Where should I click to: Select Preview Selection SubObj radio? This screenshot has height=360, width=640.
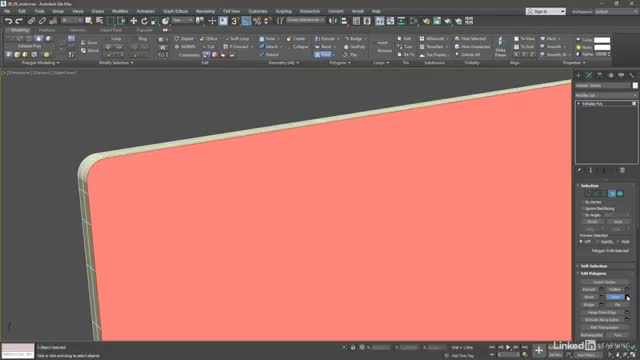pyautogui.click(x=597, y=242)
